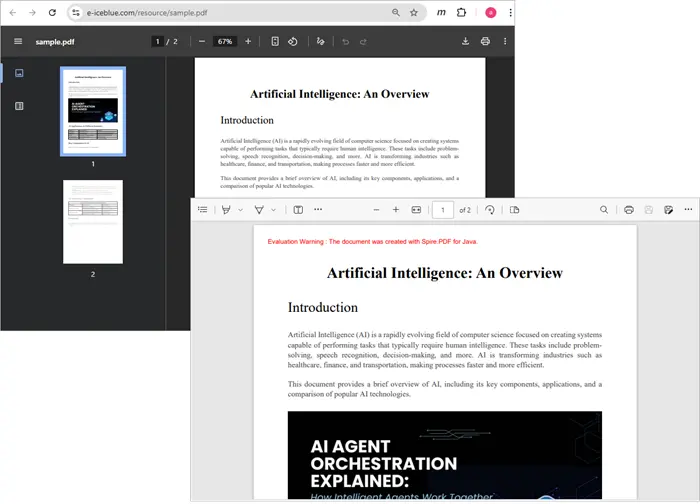
Task: Expand the highlight tool dropdown arrow
Action: pos(240,210)
